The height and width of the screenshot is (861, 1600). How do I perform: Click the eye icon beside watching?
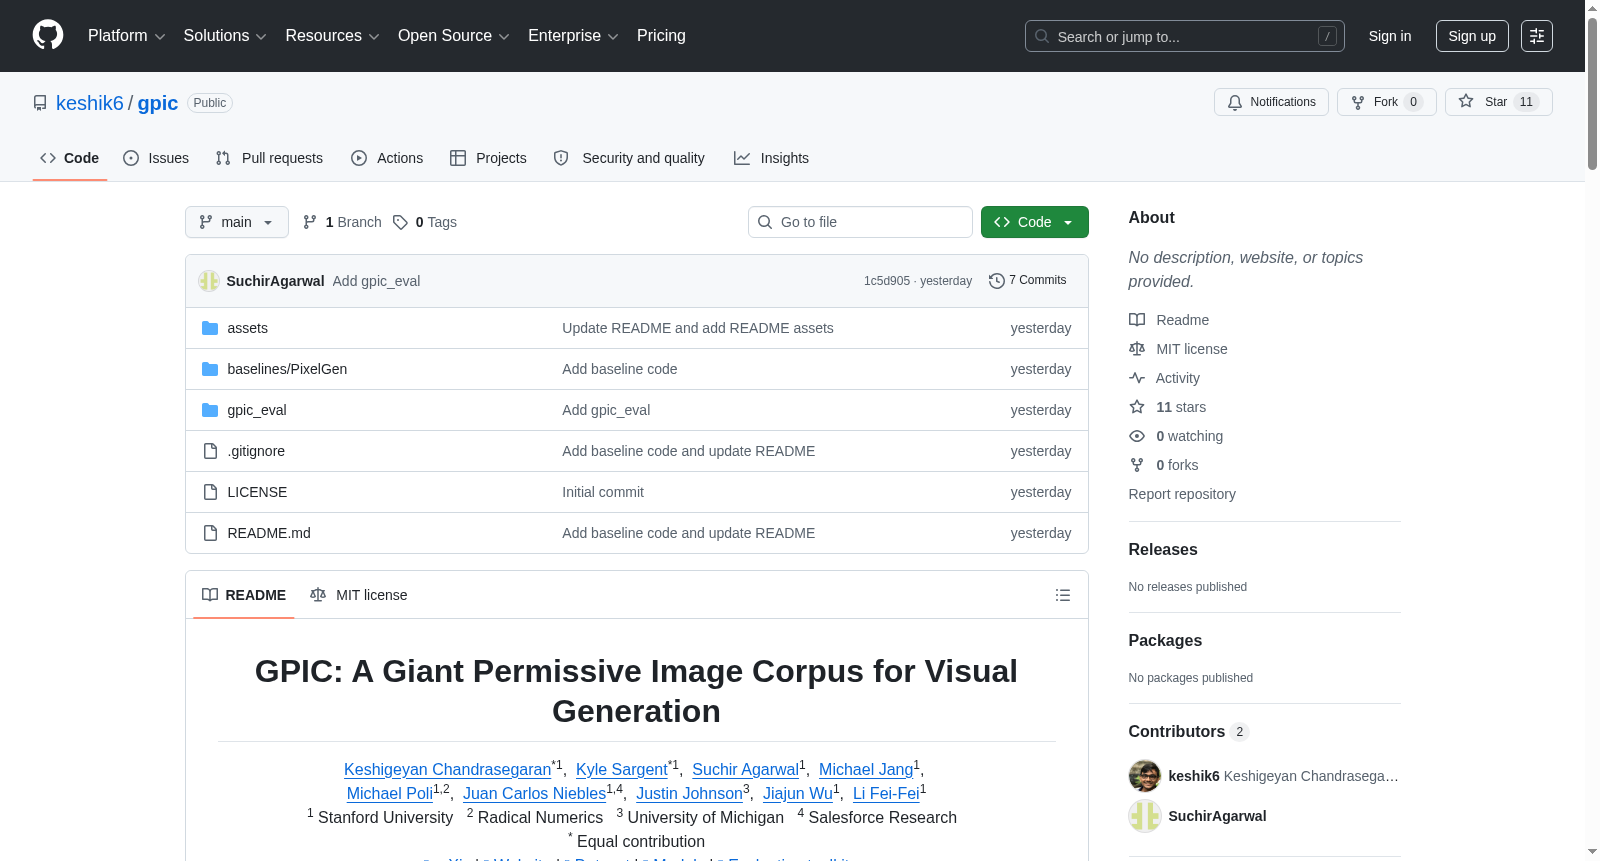click(1137, 436)
